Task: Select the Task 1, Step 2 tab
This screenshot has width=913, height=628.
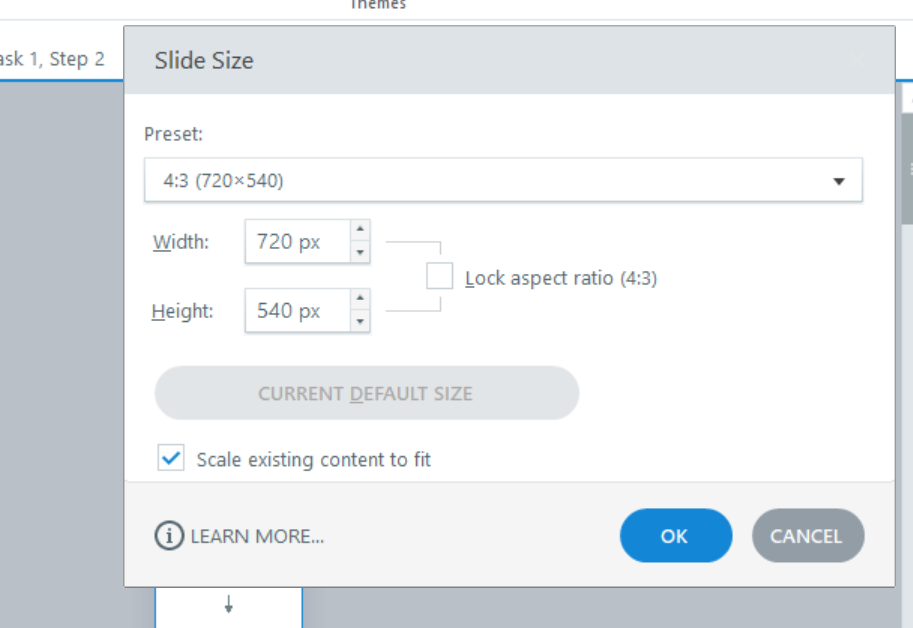Action: point(52,59)
